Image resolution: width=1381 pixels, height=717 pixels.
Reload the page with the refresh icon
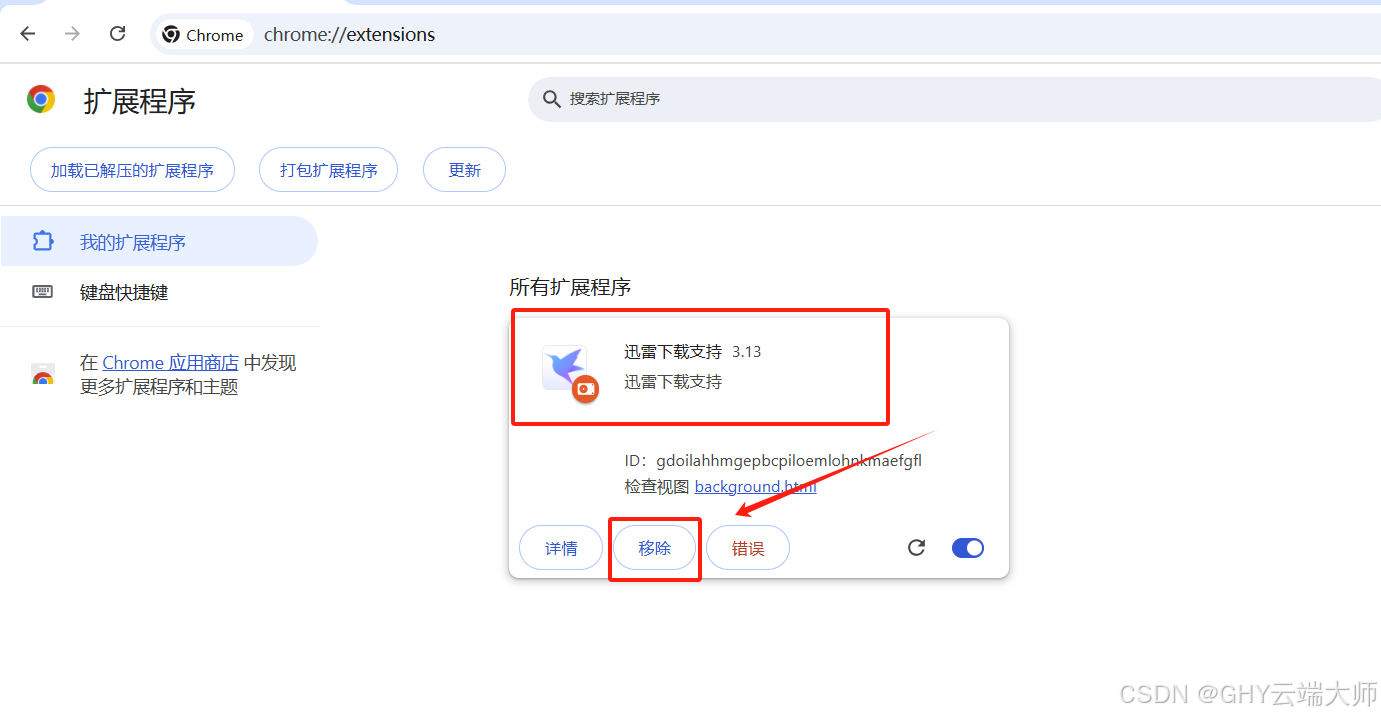pyautogui.click(x=117, y=34)
